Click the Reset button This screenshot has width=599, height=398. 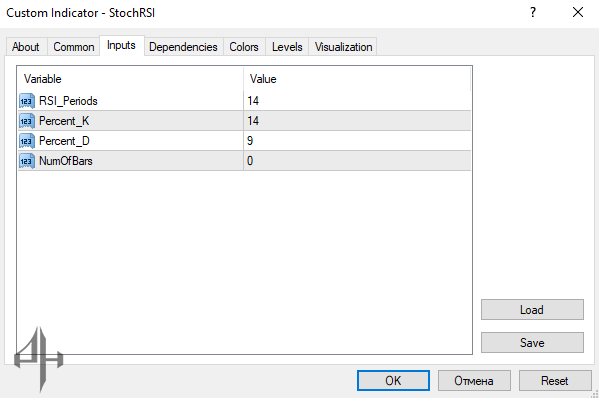555,380
